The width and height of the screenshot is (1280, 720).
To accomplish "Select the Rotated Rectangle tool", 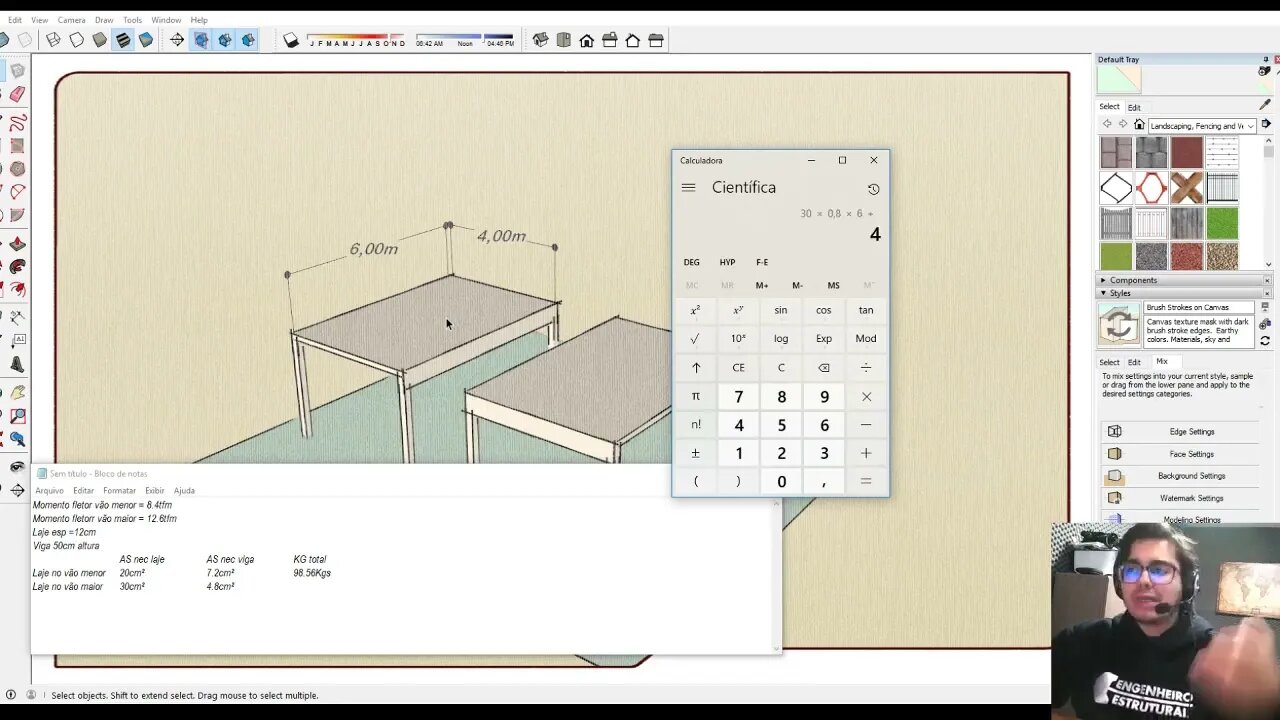I will [x=17, y=146].
